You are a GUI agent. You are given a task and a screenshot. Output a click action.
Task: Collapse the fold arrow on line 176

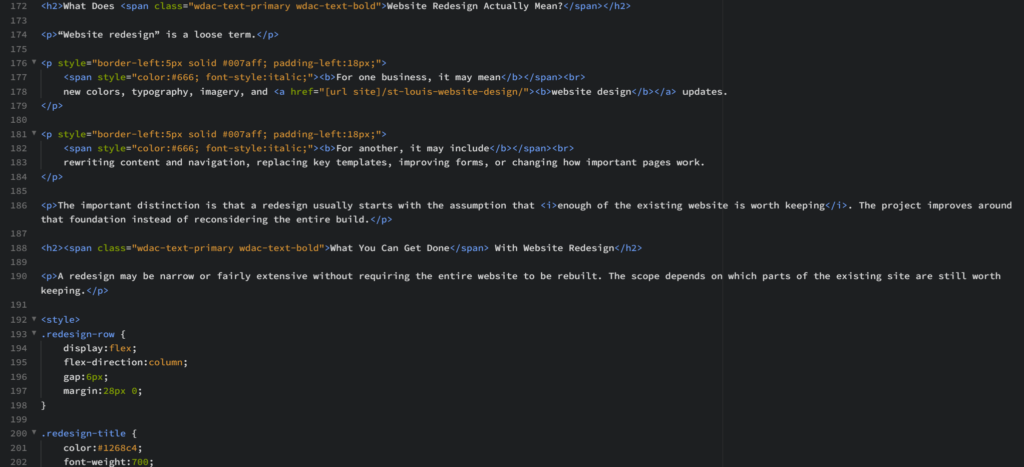coord(34,63)
